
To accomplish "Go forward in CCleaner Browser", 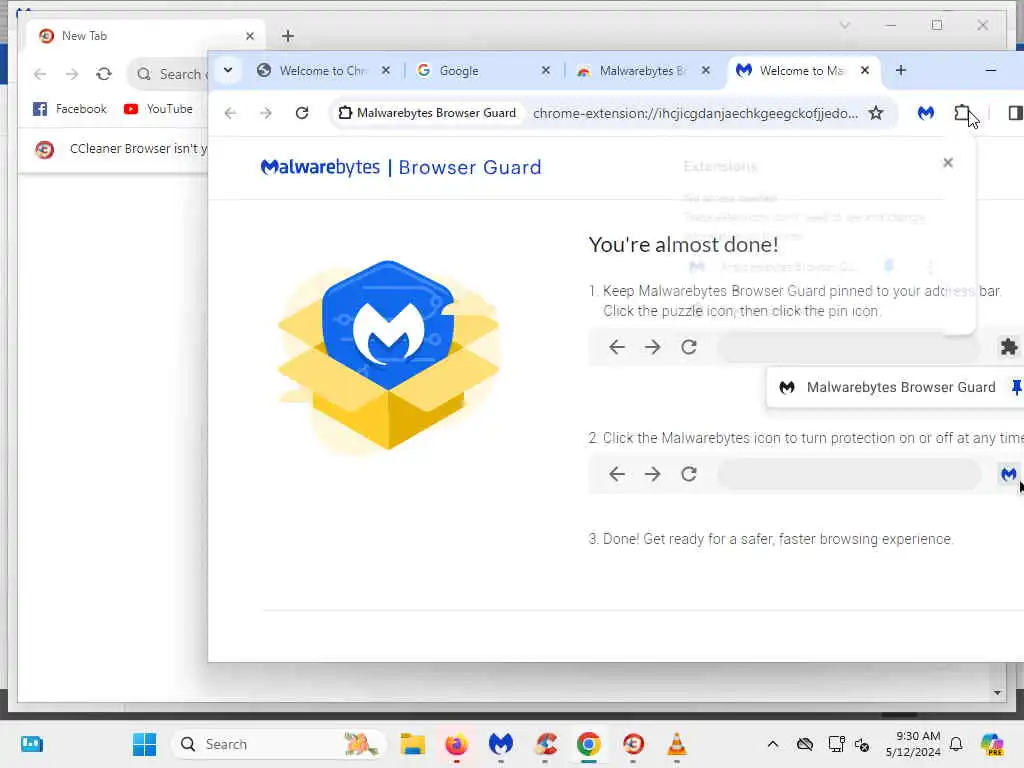I will click(72, 74).
